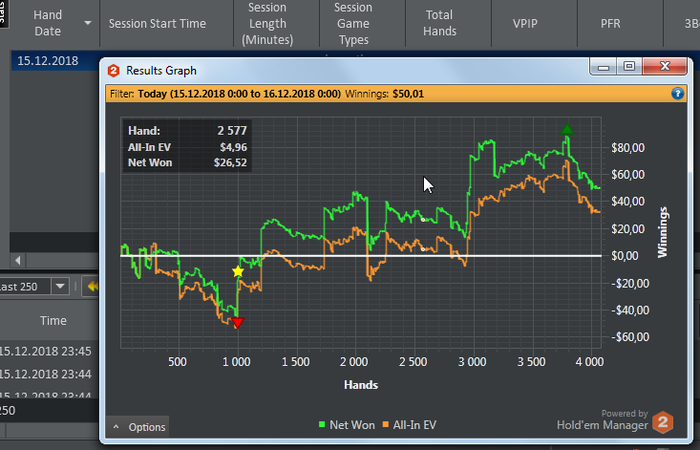Click the red down-triangle lowest point marker
The image size is (700, 450).
[x=238, y=323]
